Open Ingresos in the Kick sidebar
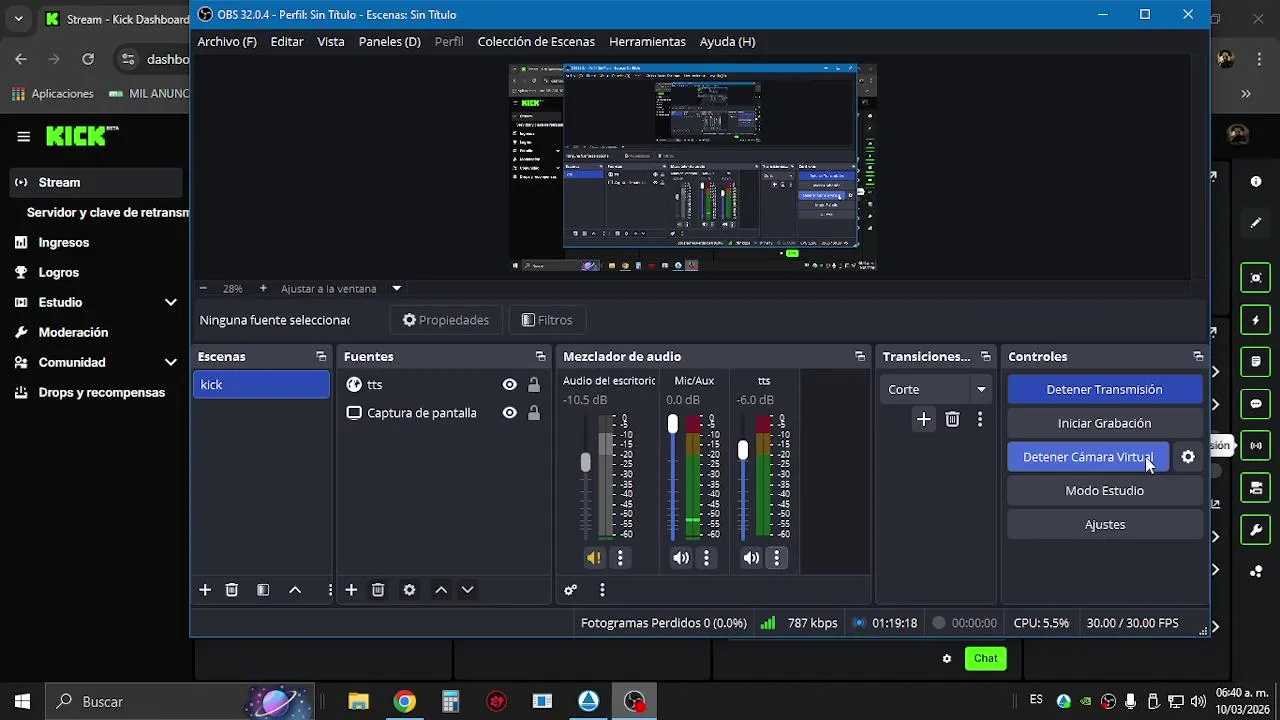Image resolution: width=1280 pixels, height=720 pixels. pyautogui.click(x=64, y=242)
